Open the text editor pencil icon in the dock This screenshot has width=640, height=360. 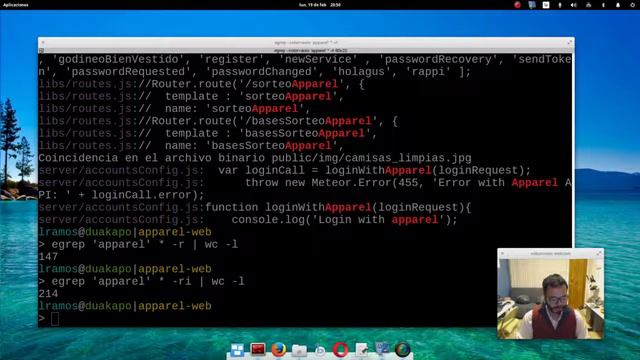pyautogui.click(x=361, y=350)
